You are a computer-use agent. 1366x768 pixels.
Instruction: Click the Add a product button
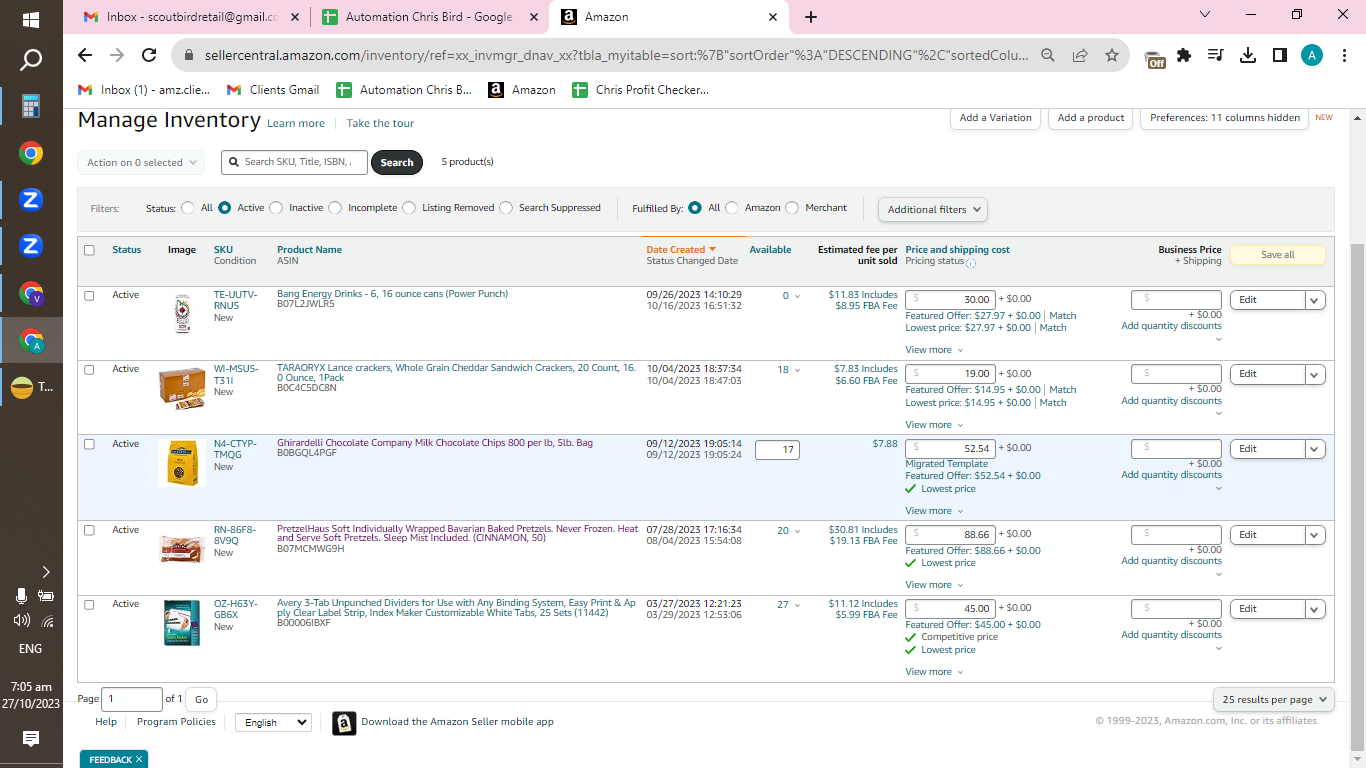[1091, 118]
